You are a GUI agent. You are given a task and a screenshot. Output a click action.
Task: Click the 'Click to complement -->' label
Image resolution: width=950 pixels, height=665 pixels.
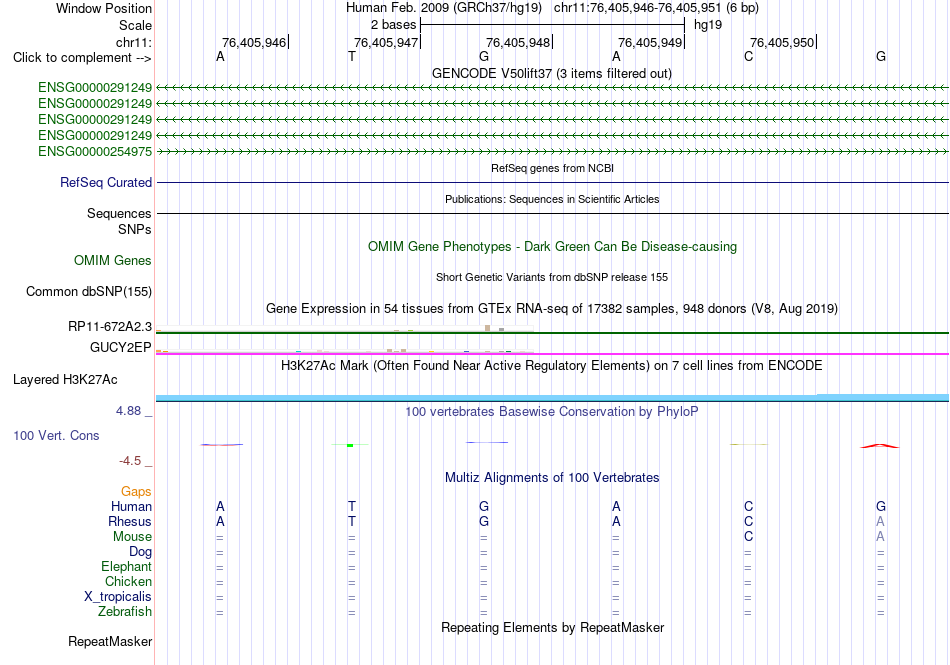82,58
